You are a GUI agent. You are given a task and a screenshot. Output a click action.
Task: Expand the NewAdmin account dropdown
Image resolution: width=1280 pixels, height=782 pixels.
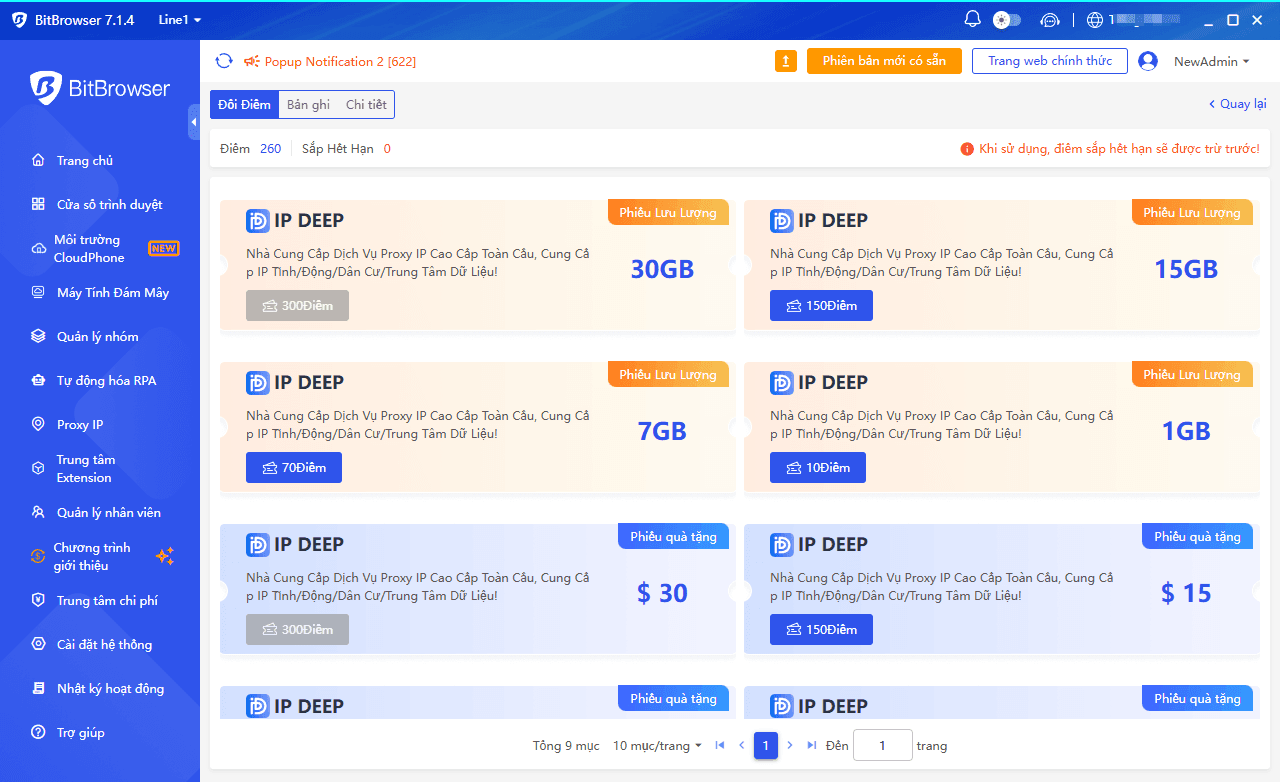pos(1212,62)
